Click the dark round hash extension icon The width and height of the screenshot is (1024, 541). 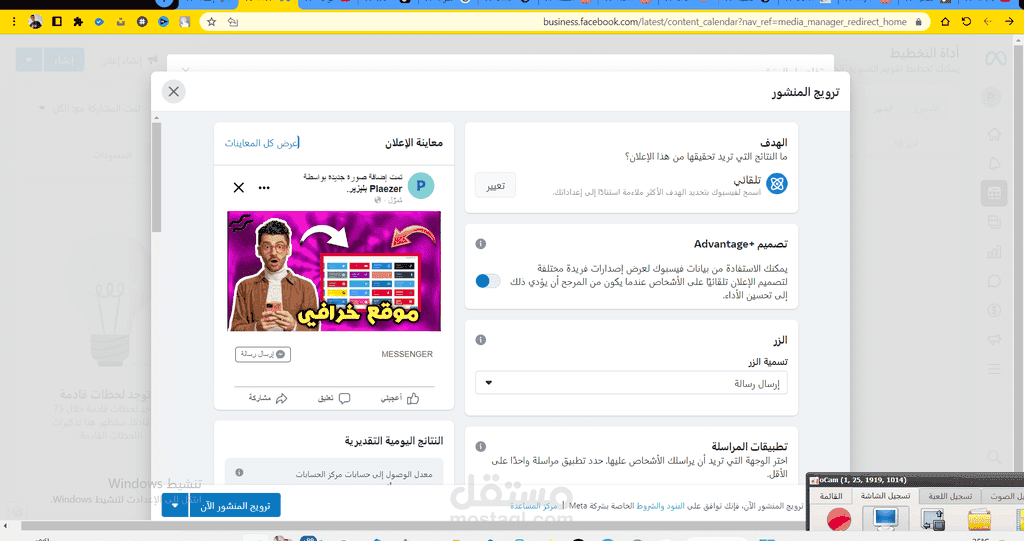click(142, 22)
